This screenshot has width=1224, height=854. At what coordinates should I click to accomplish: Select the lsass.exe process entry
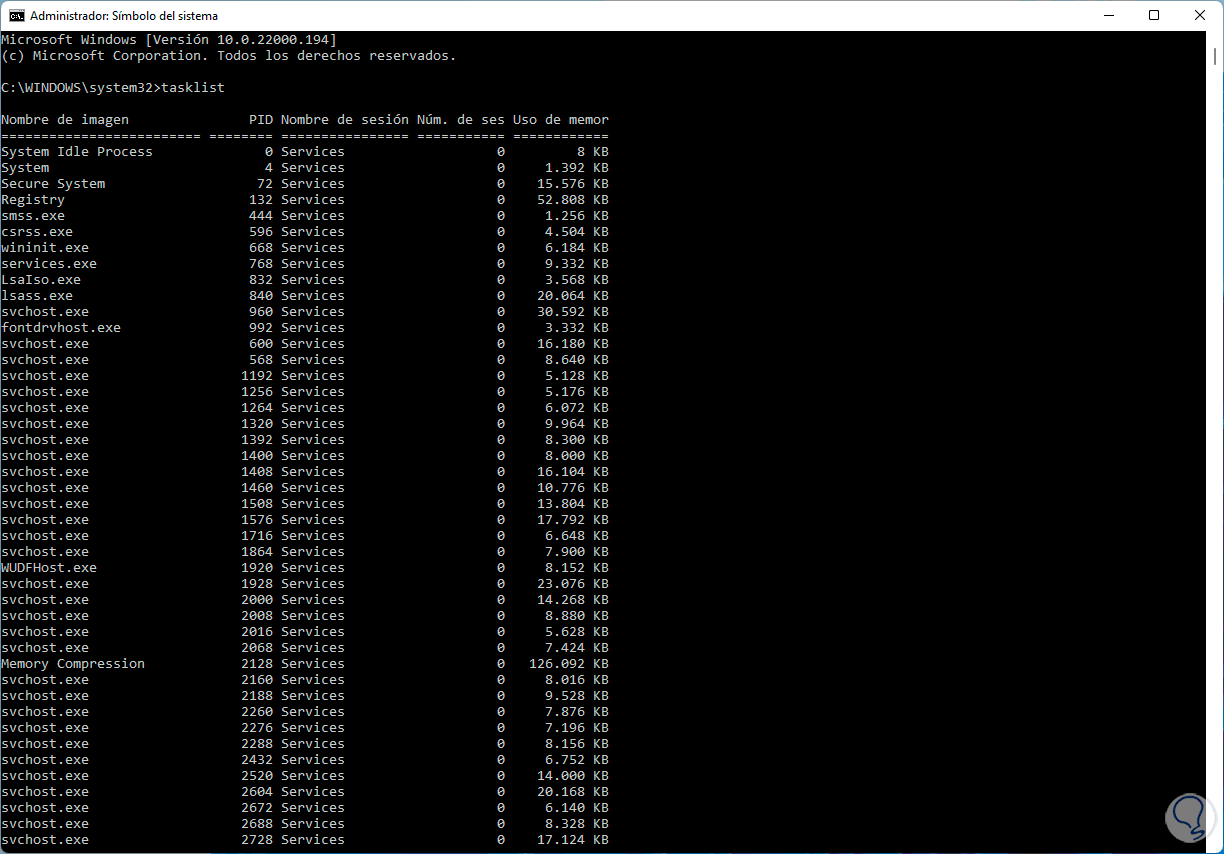(37, 295)
